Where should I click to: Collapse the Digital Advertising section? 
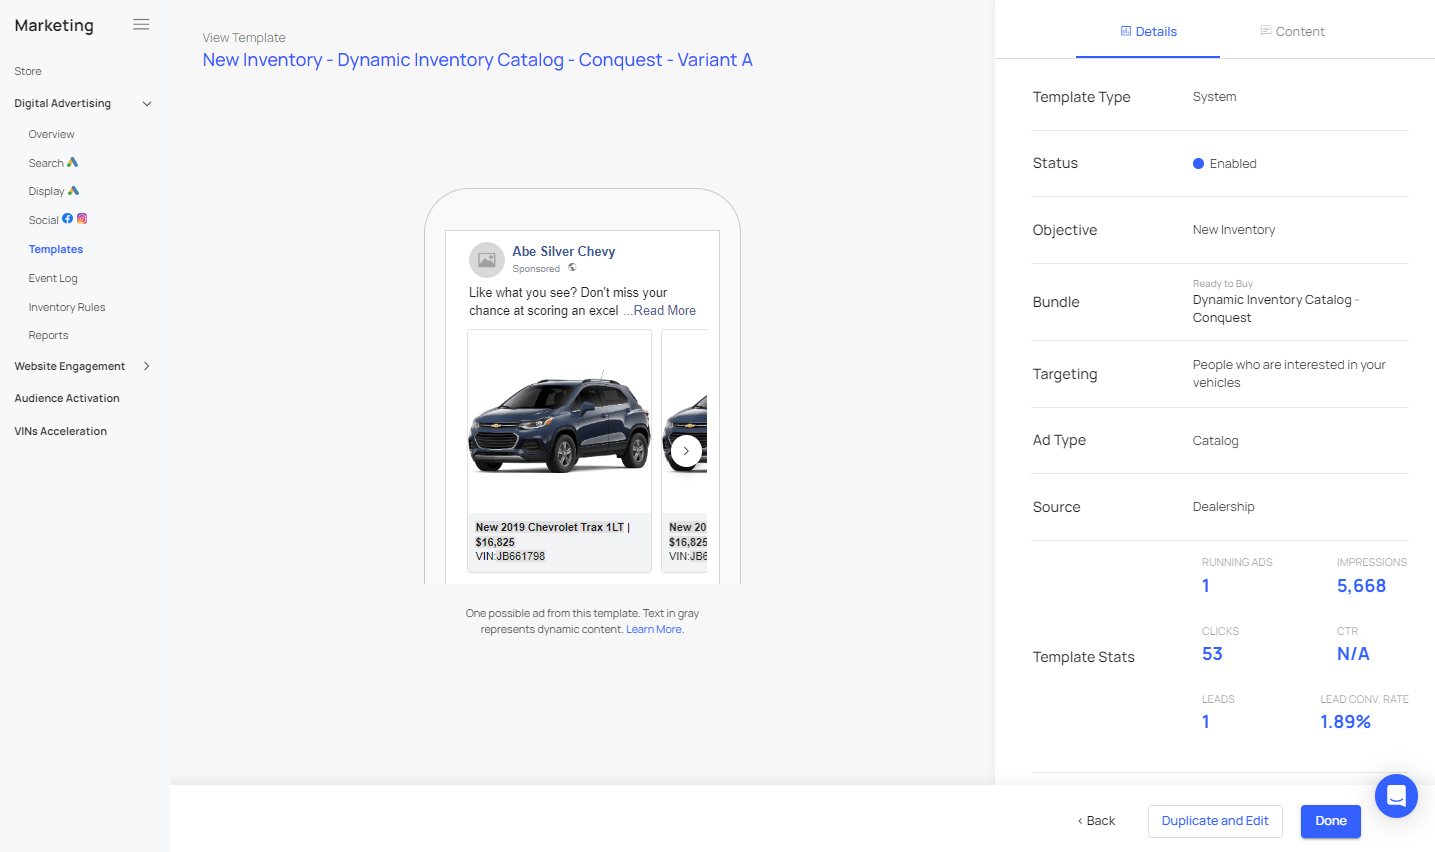coord(147,104)
